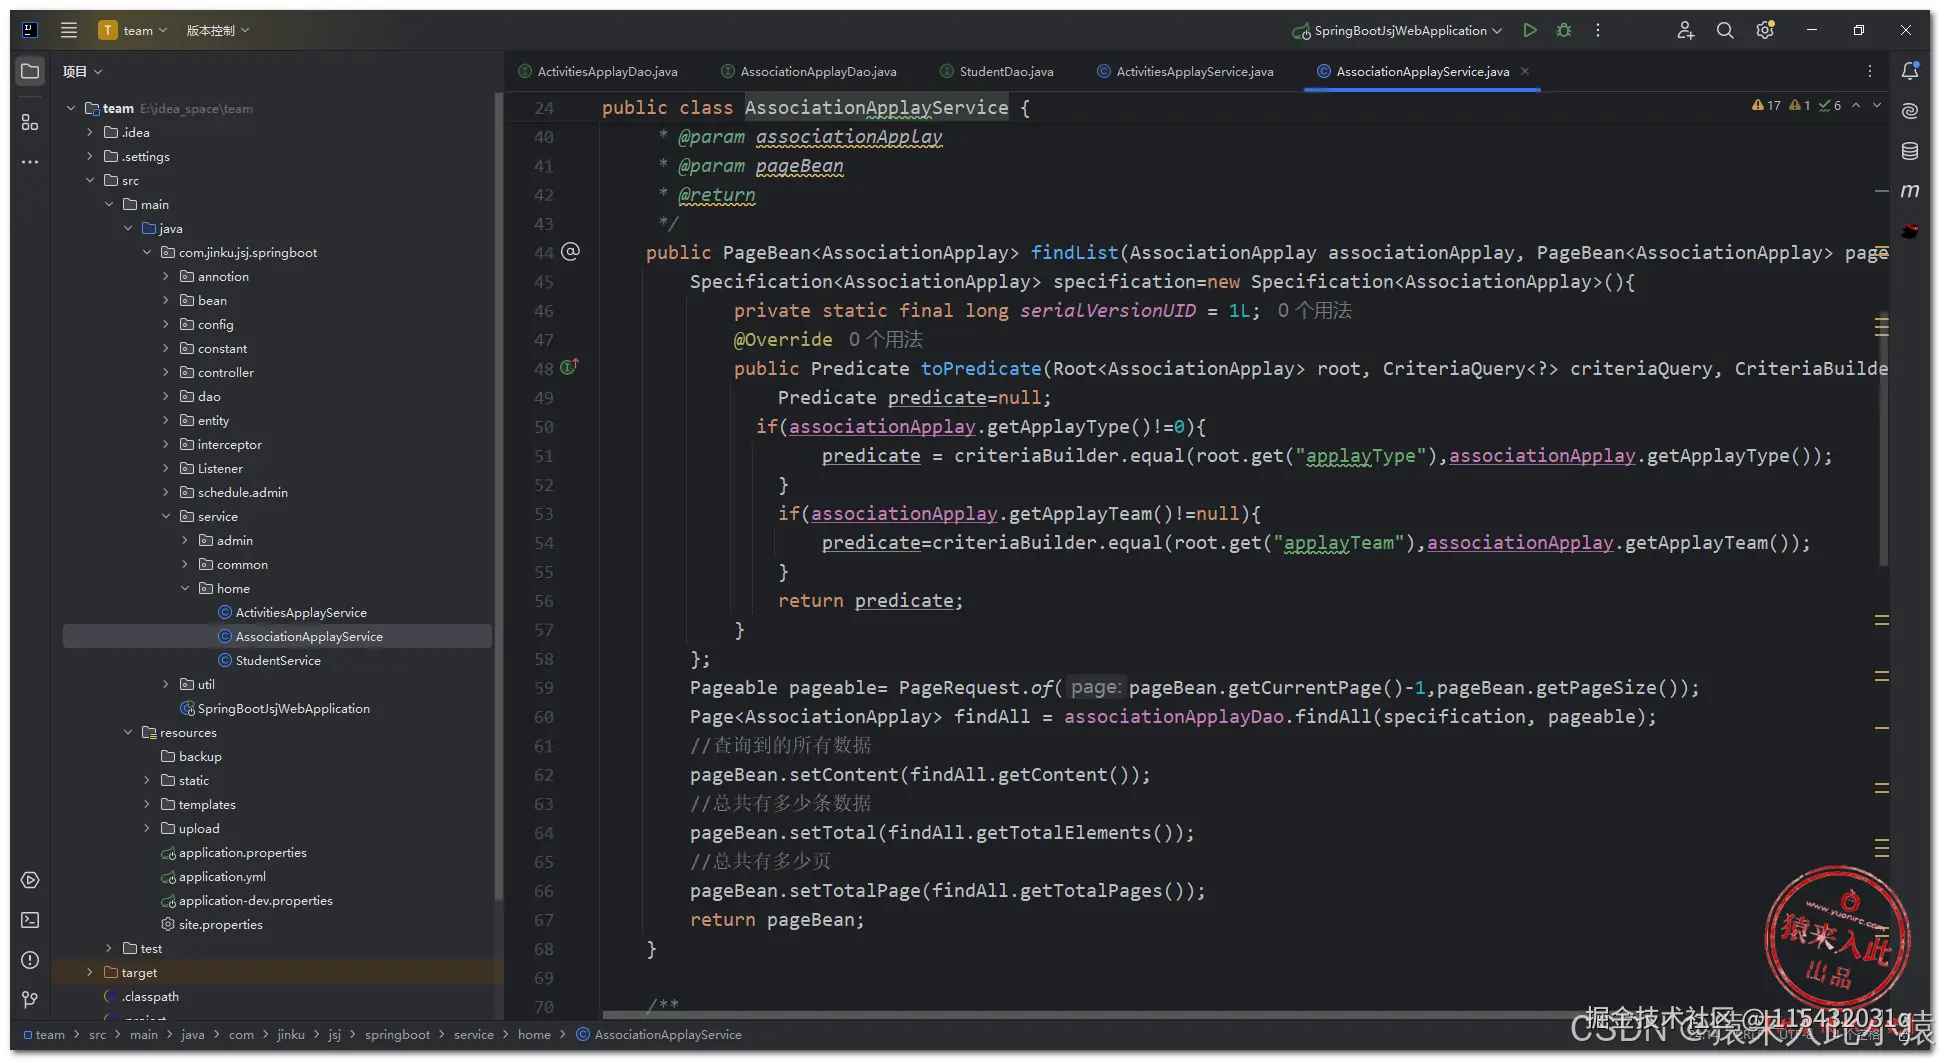This screenshot has width=1941, height=1061.
Task: Toggle the Structure tool window
Action: 30,122
